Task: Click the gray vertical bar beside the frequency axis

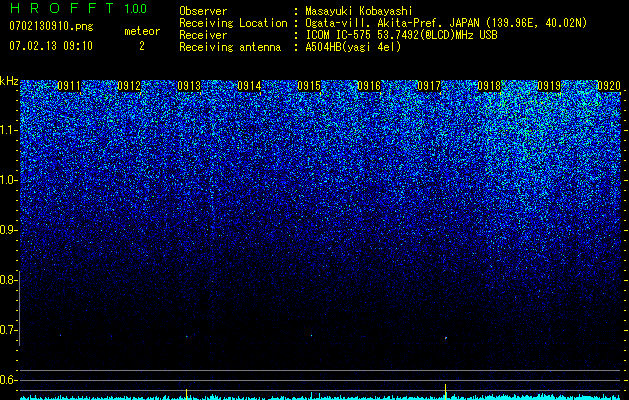Action: coord(19,308)
